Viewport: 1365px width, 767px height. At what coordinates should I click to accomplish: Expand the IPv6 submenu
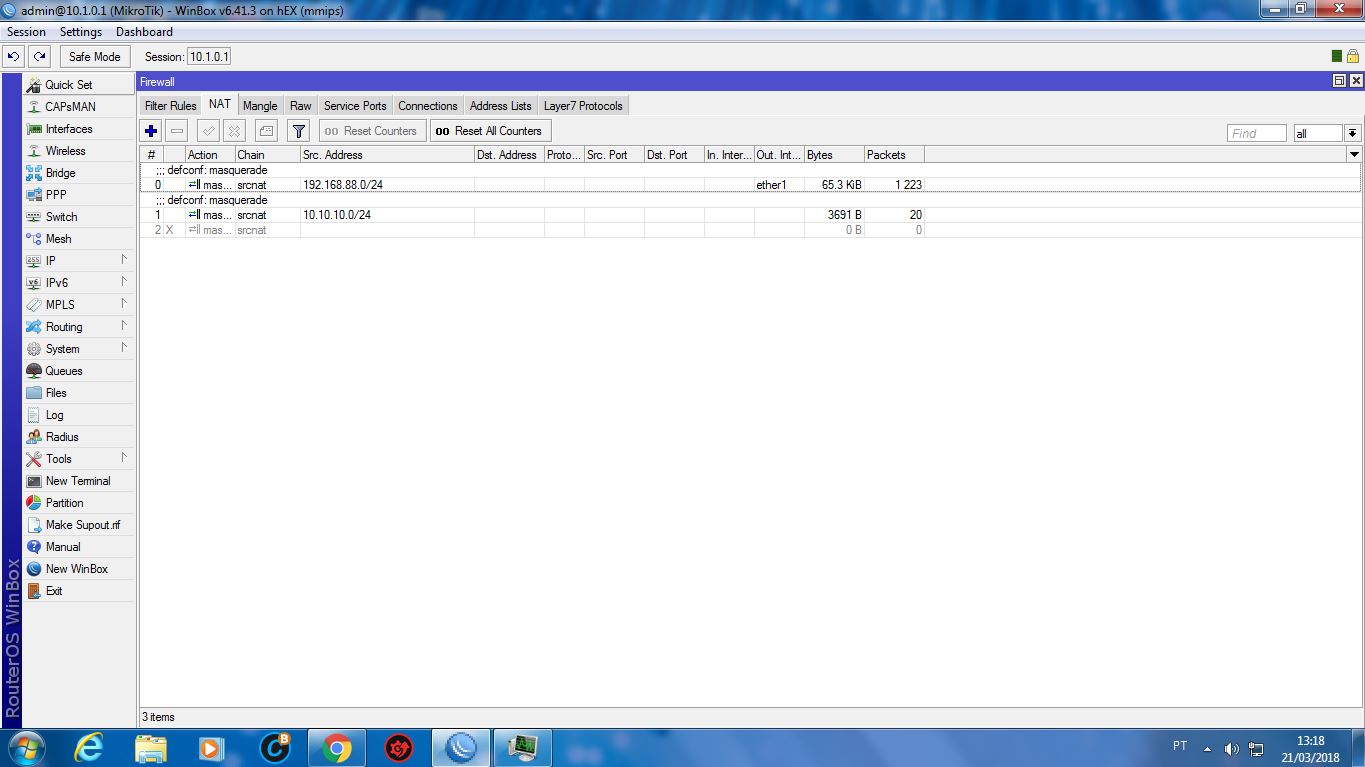click(x=79, y=283)
